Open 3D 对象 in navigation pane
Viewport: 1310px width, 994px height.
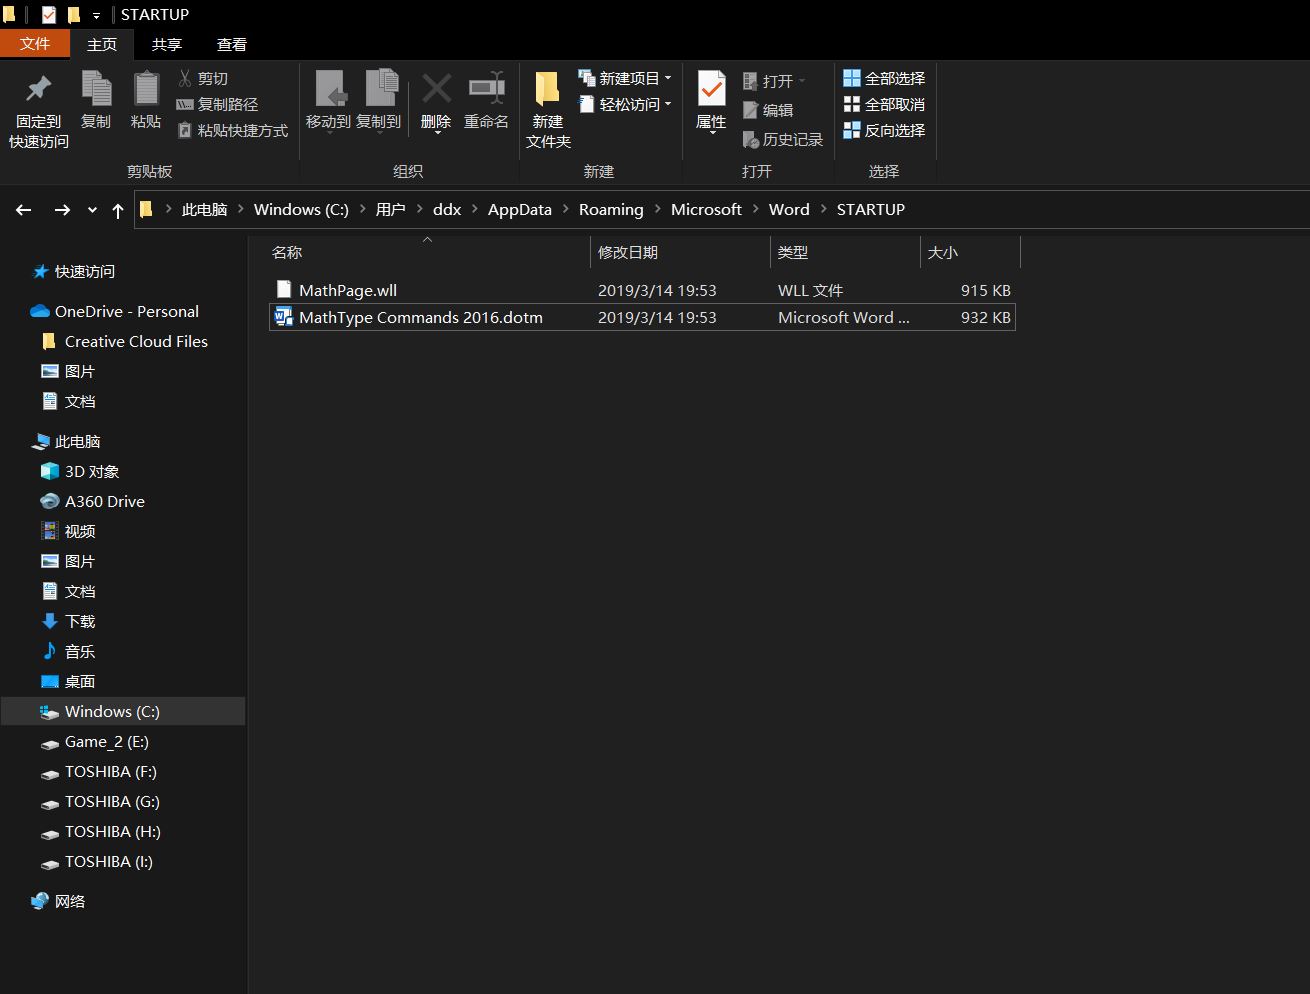click(x=92, y=472)
